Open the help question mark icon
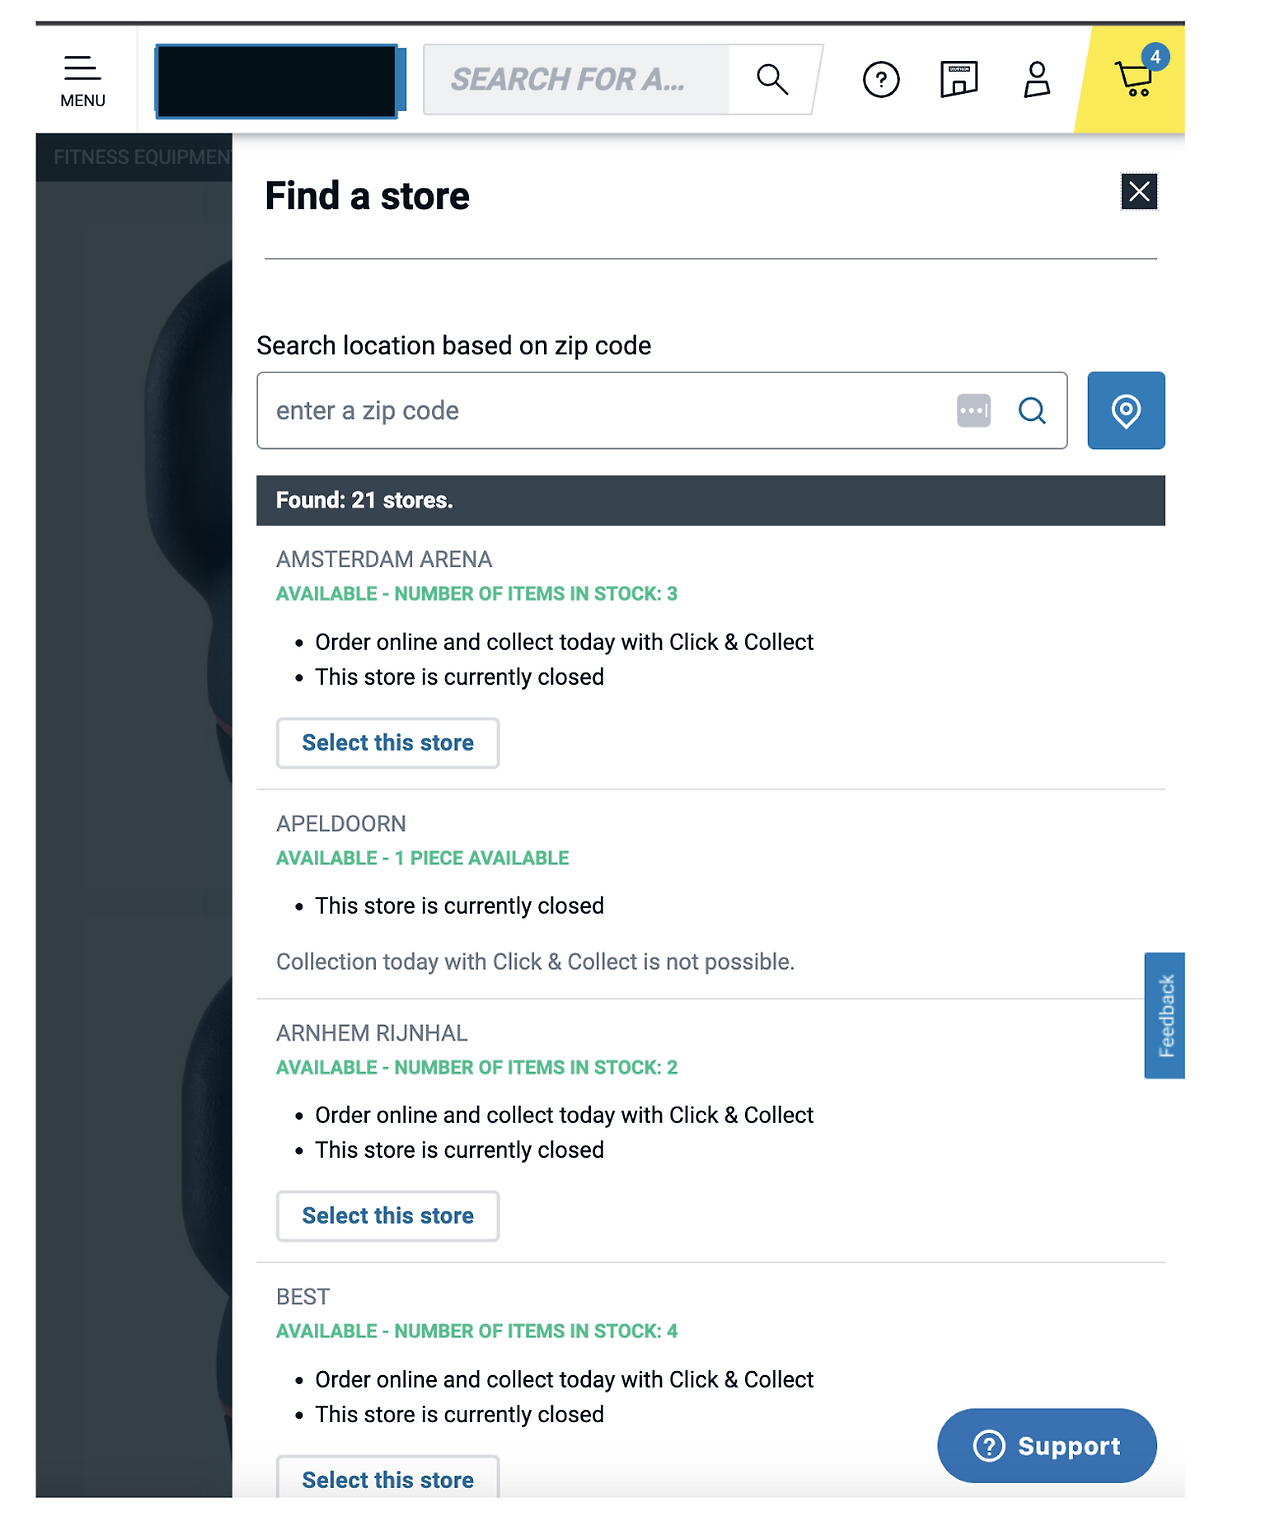Screen dimensions: 1280x1531 click(x=880, y=79)
